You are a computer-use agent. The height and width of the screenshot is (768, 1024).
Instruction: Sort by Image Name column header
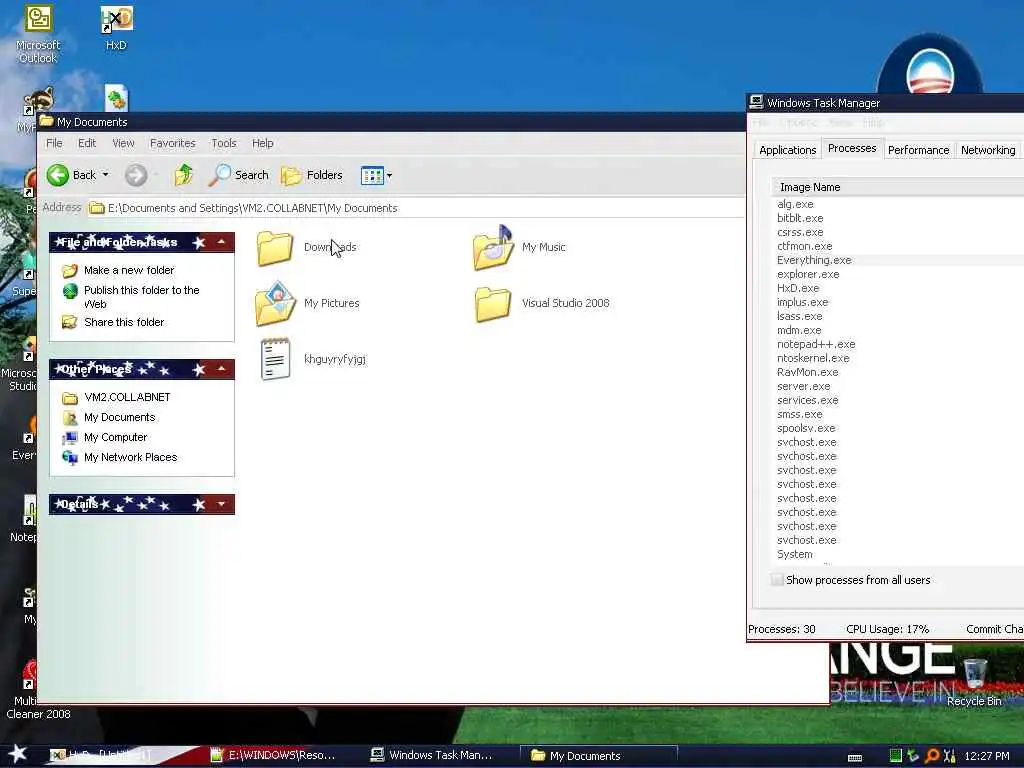tap(897, 187)
